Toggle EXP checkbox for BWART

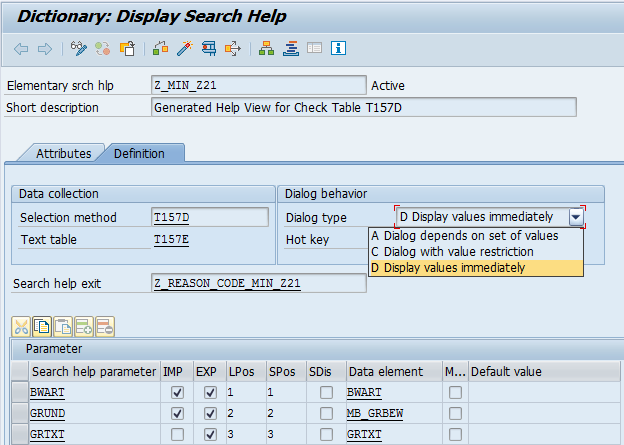click(x=210, y=392)
